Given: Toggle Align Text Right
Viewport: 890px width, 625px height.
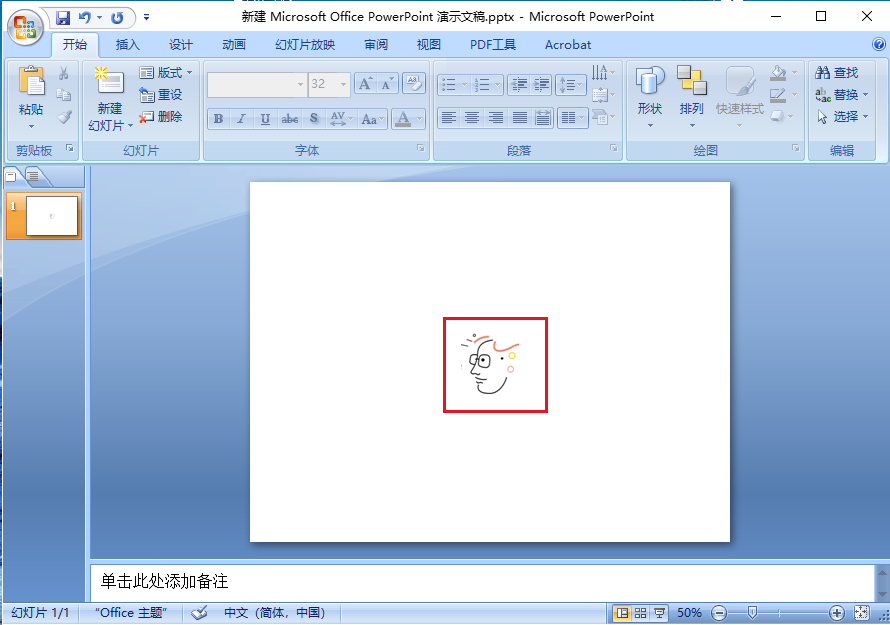Looking at the screenshot, I should [x=496, y=118].
